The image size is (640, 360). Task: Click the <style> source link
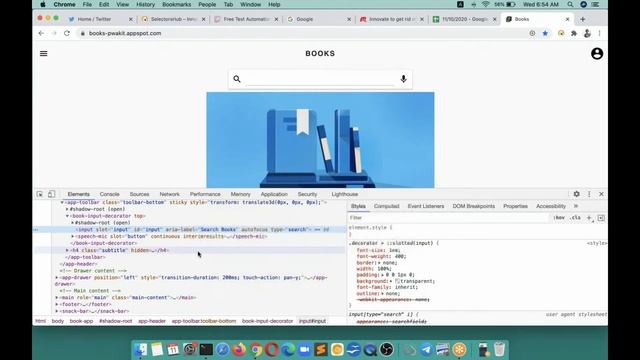click(597, 243)
